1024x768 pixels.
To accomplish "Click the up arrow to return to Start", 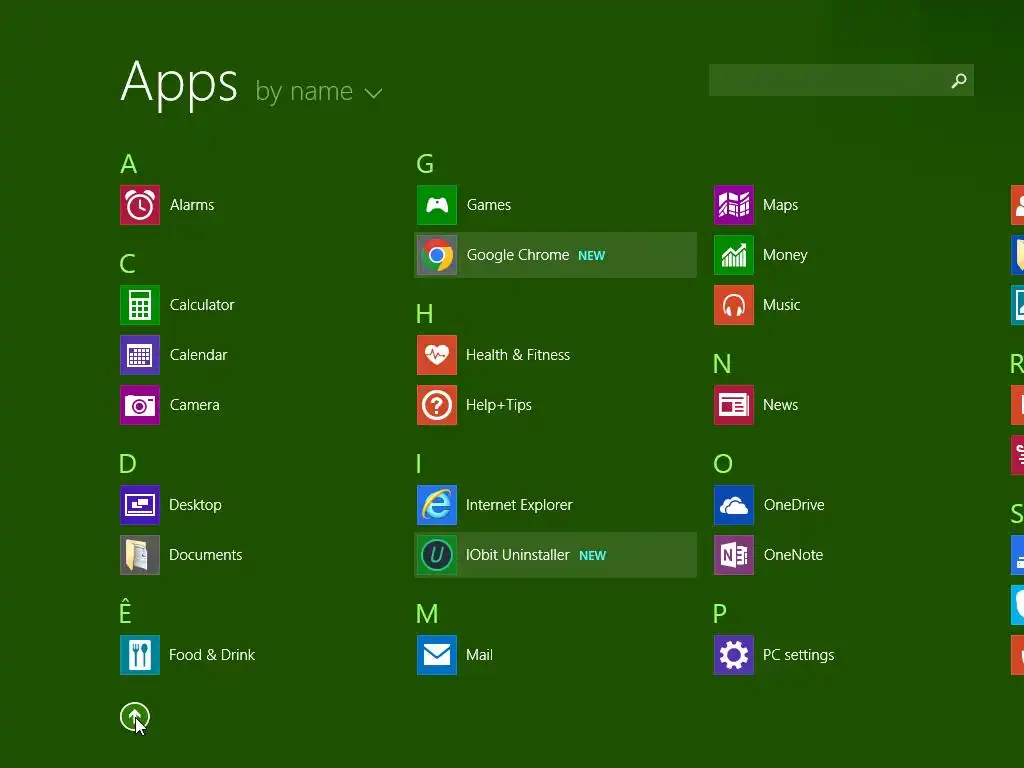I will tap(135, 717).
